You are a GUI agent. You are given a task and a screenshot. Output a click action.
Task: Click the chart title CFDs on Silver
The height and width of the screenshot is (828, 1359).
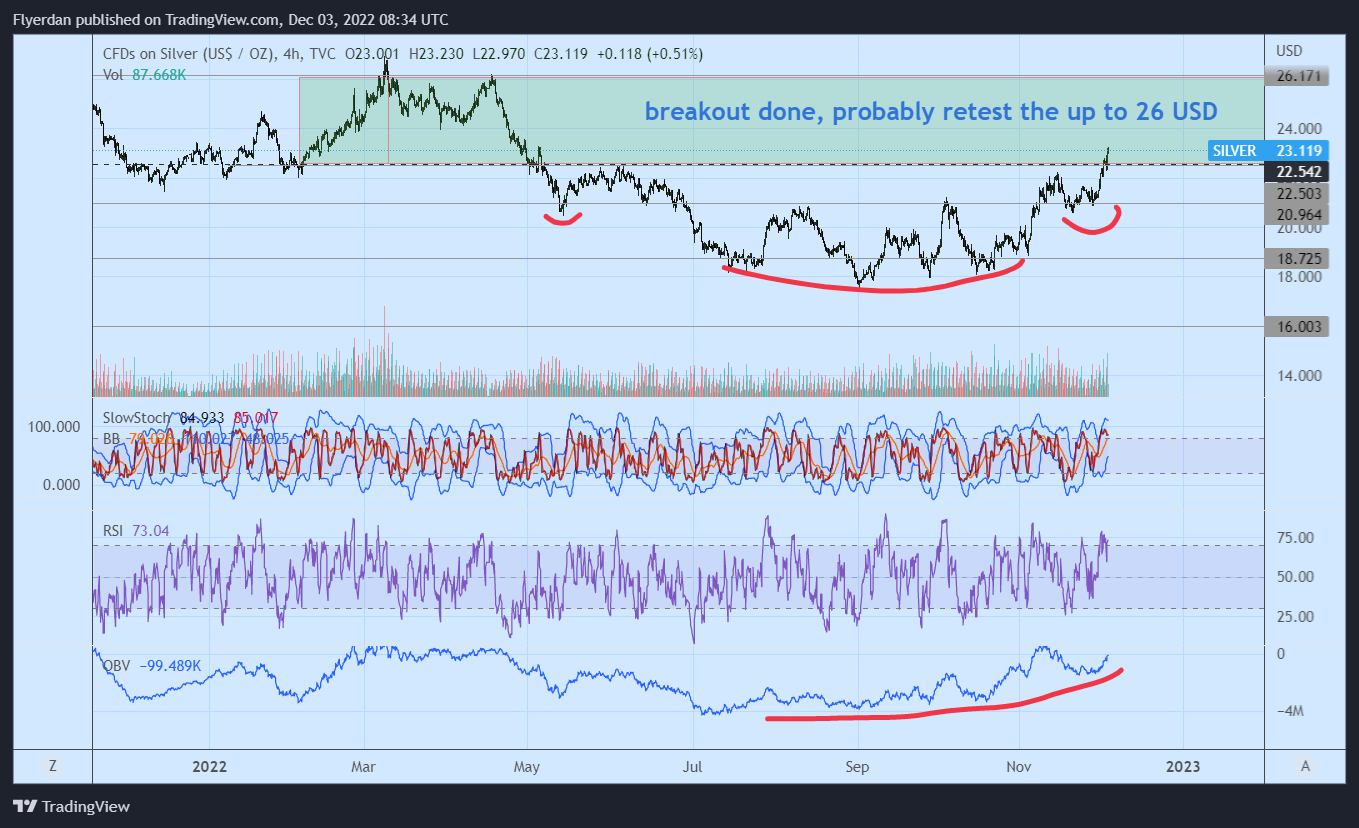tap(217, 54)
